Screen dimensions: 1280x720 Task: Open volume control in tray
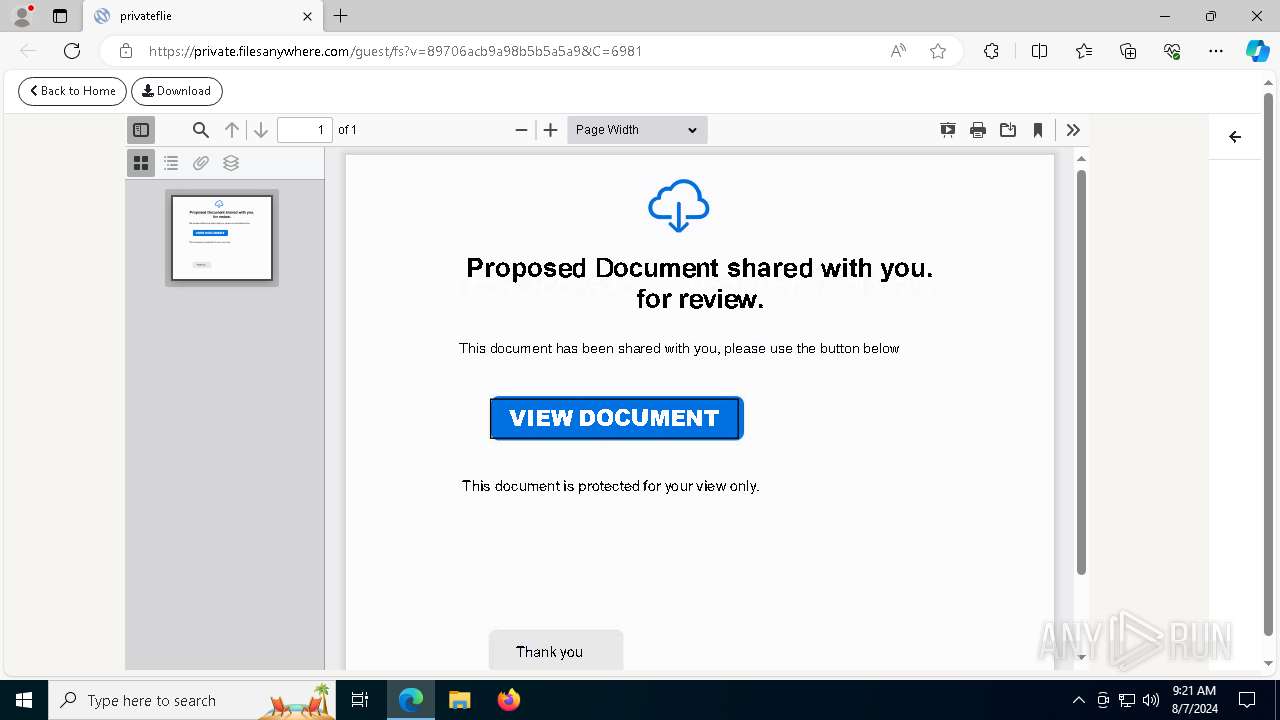(1150, 700)
